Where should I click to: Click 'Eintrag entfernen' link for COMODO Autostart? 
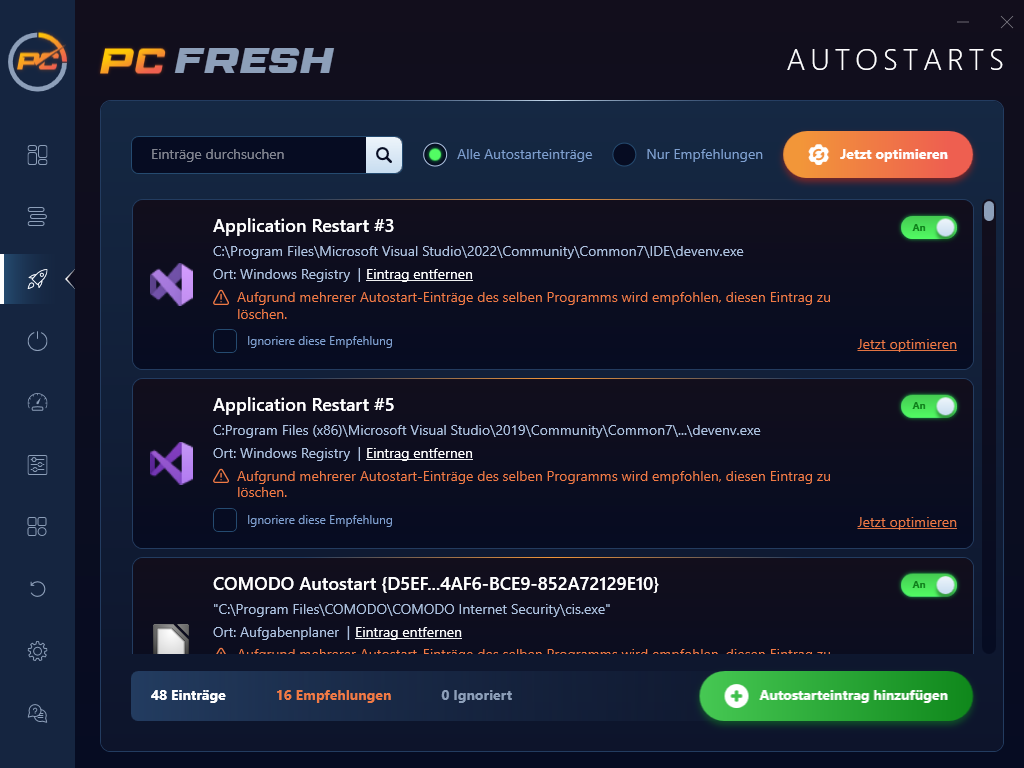[408, 632]
